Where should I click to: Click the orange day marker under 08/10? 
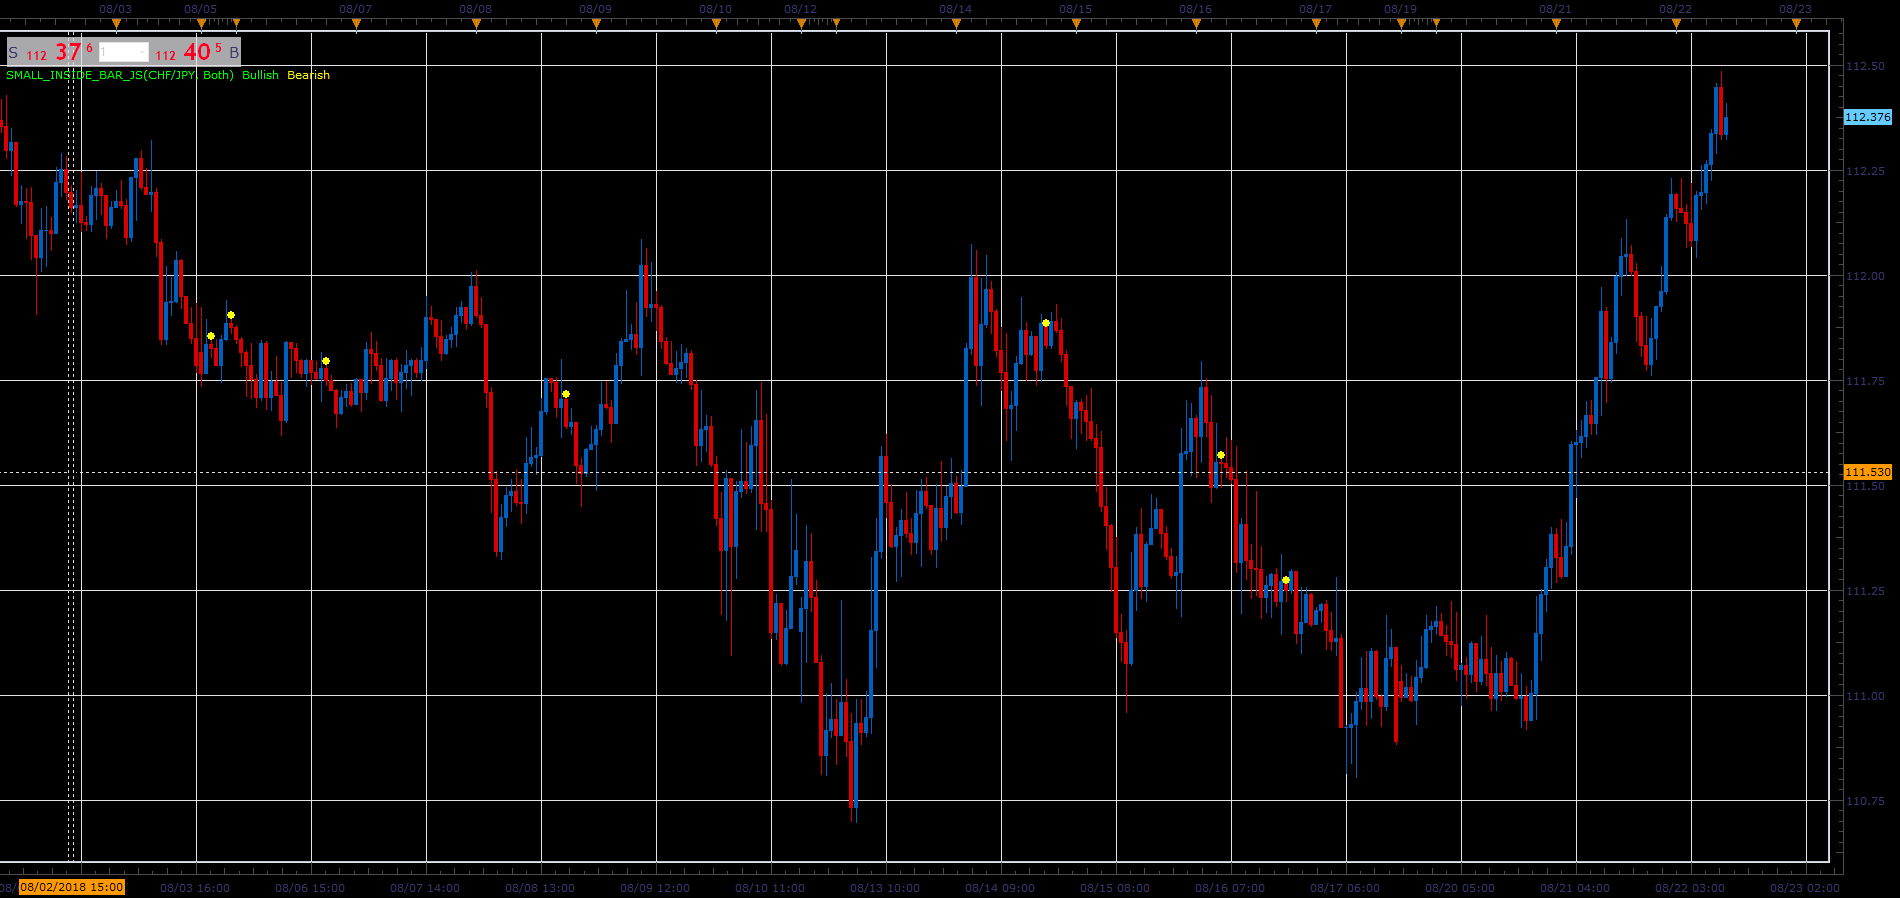point(716,23)
